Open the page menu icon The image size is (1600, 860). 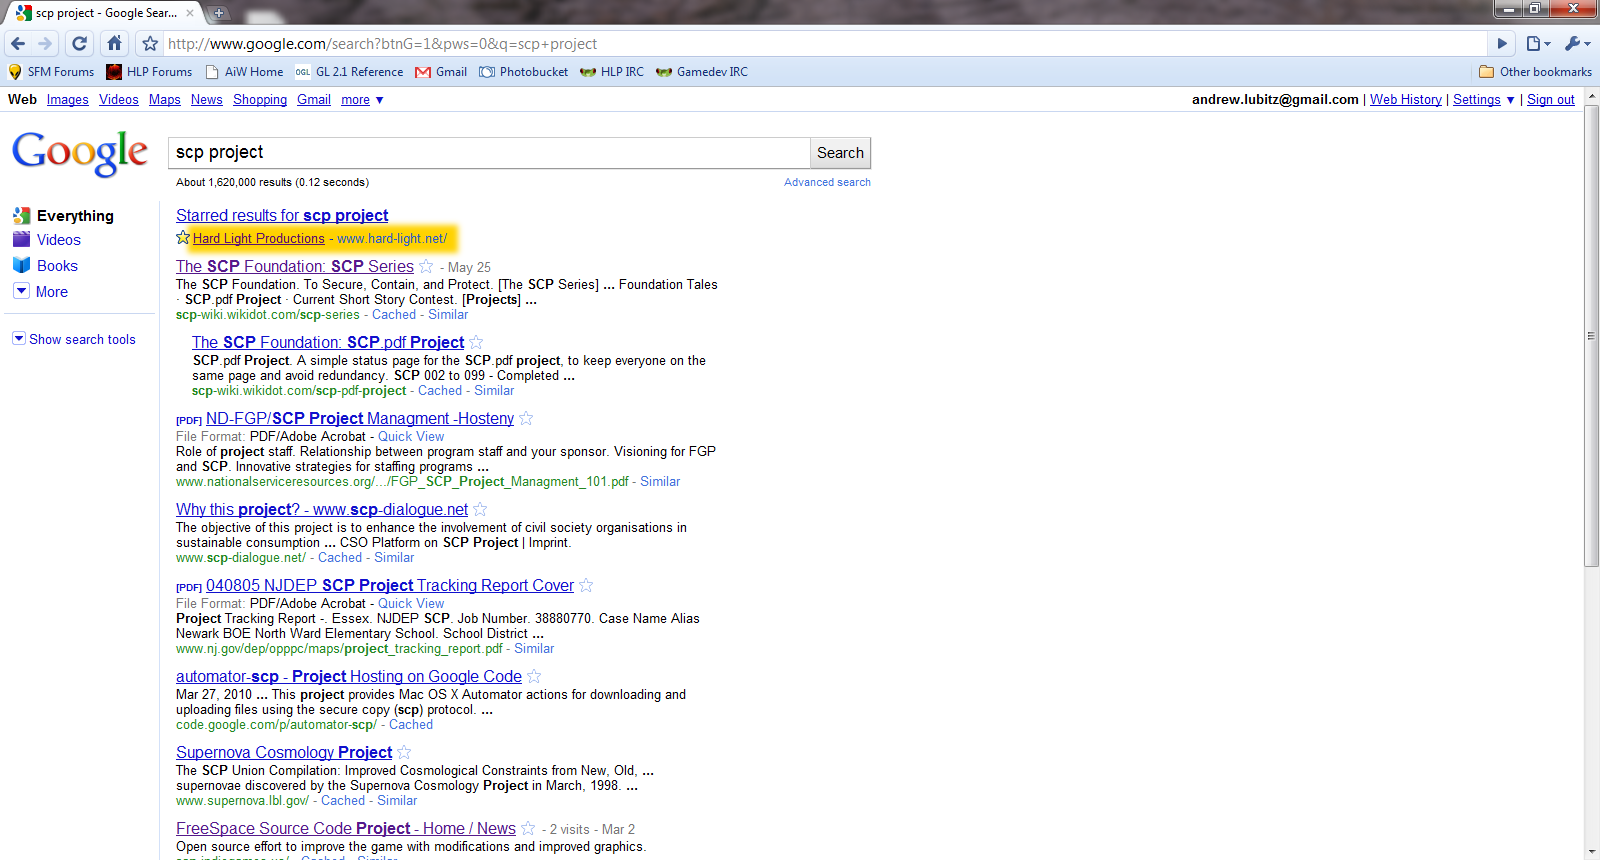point(1538,43)
